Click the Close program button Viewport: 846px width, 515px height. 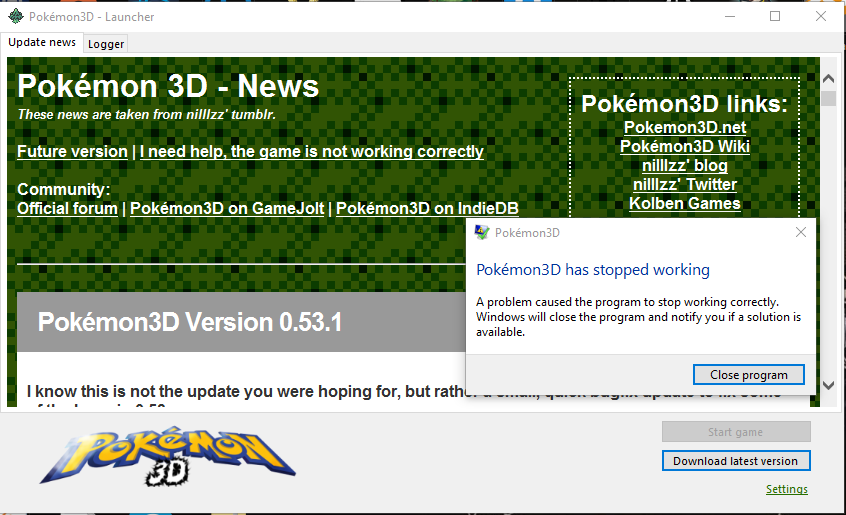(x=748, y=375)
